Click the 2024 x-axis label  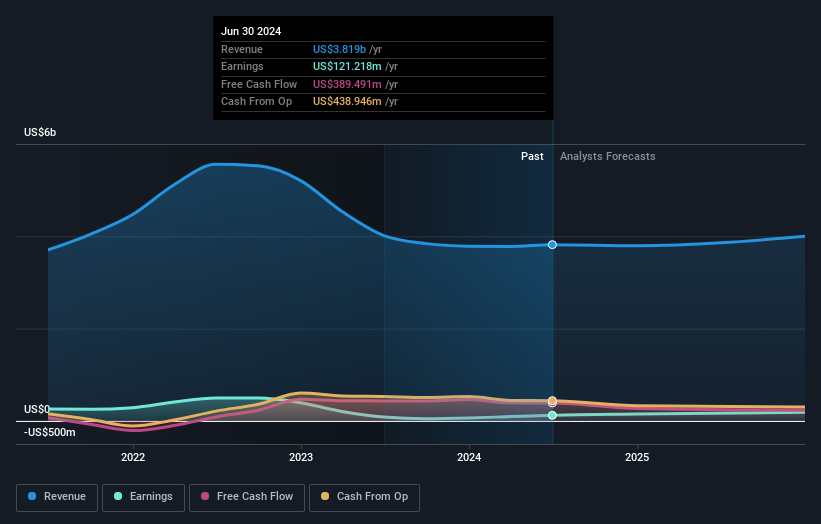pyautogui.click(x=469, y=457)
